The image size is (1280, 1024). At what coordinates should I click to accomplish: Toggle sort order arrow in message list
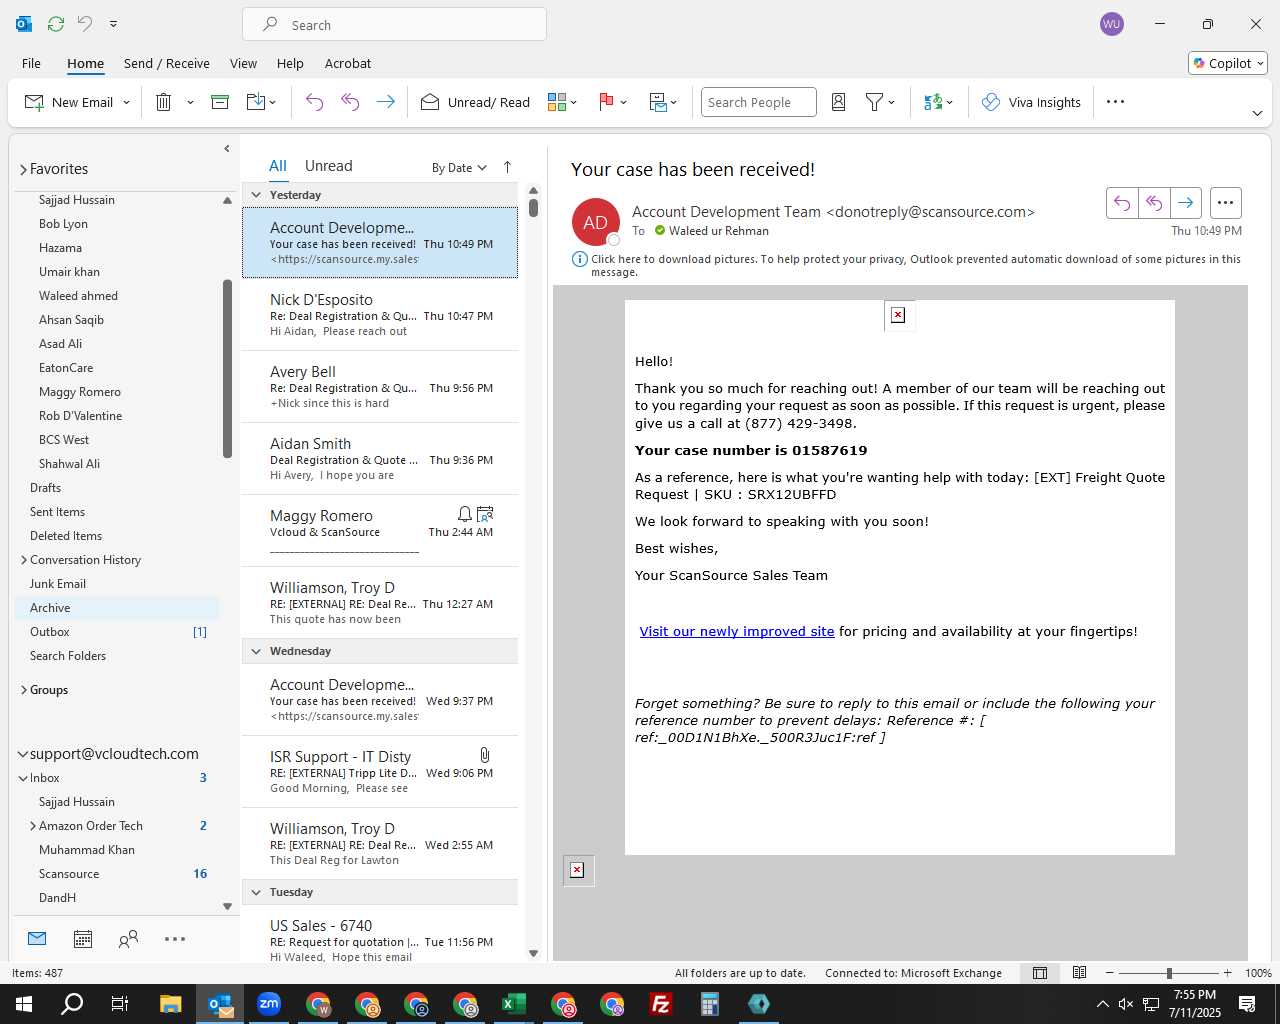[507, 167]
